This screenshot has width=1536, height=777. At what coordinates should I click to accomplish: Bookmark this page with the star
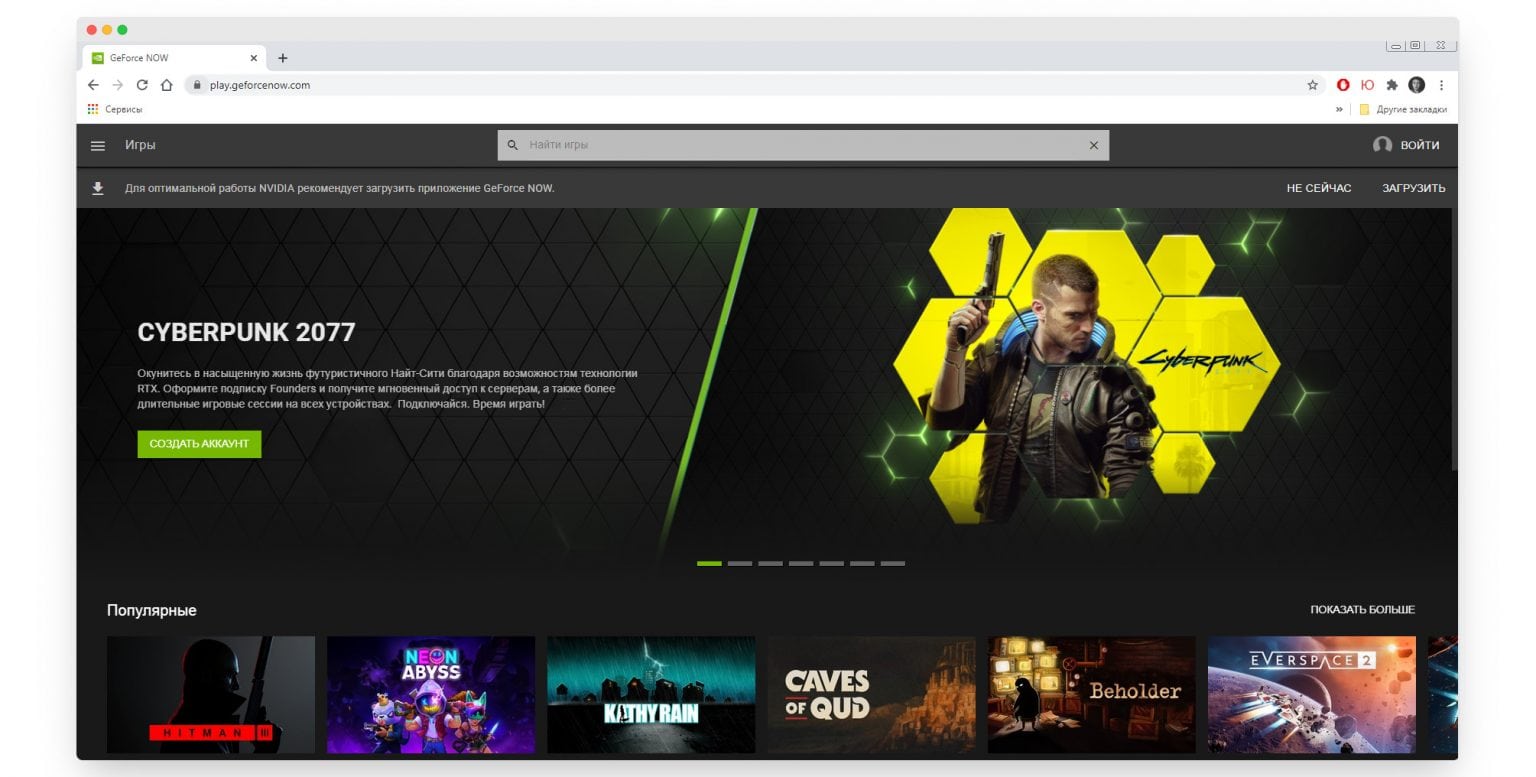[1312, 85]
